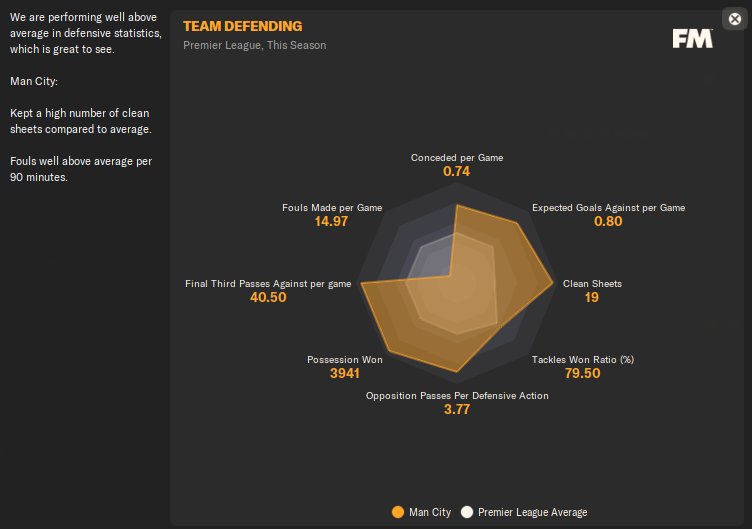Select the Clean Sheets axis label
The width and height of the screenshot is (752, 529).
click(592, 284)
